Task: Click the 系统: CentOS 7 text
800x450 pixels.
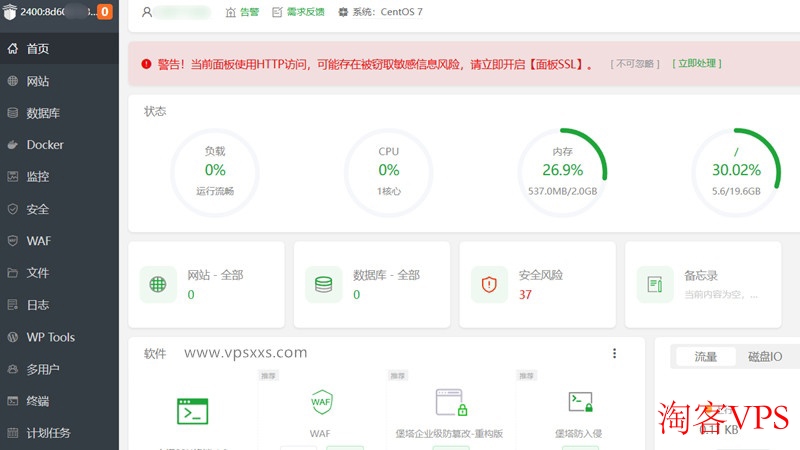Action: [387, 12]
